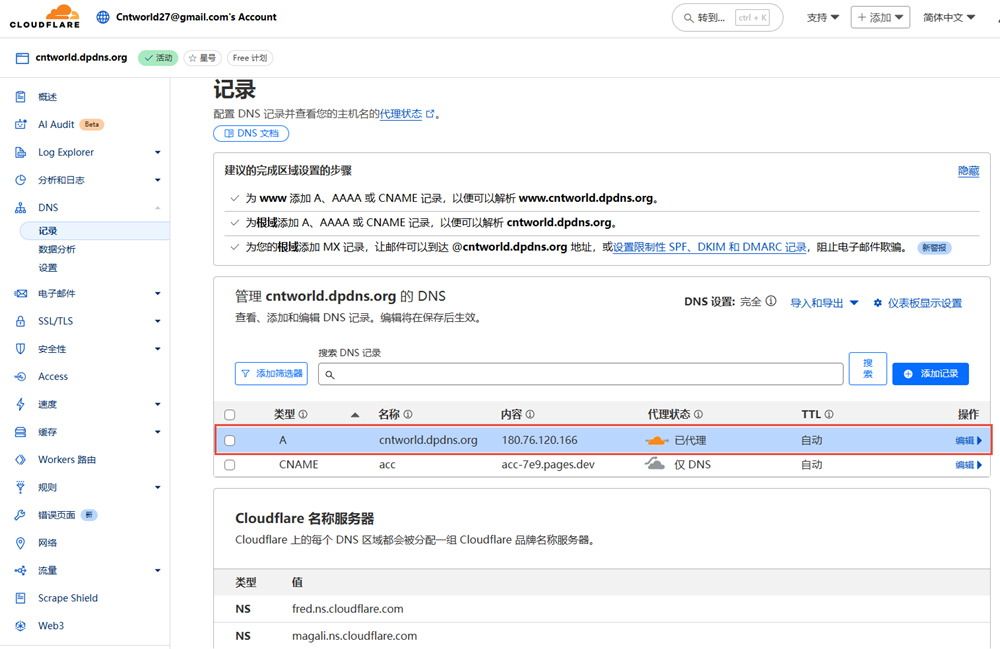Click the 星号 star button
Image resolution: width=1000 pixels, height=649 pixels.
click(202, 58)
